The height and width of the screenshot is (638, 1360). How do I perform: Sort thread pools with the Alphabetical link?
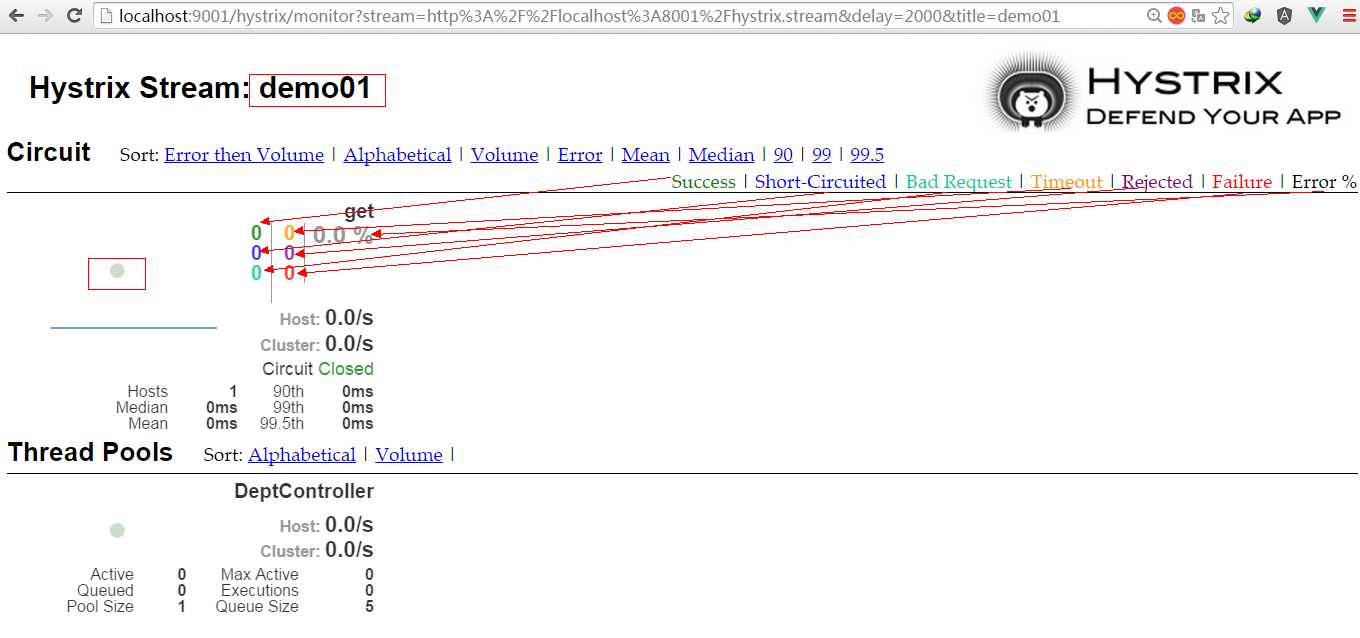point(302,455)
